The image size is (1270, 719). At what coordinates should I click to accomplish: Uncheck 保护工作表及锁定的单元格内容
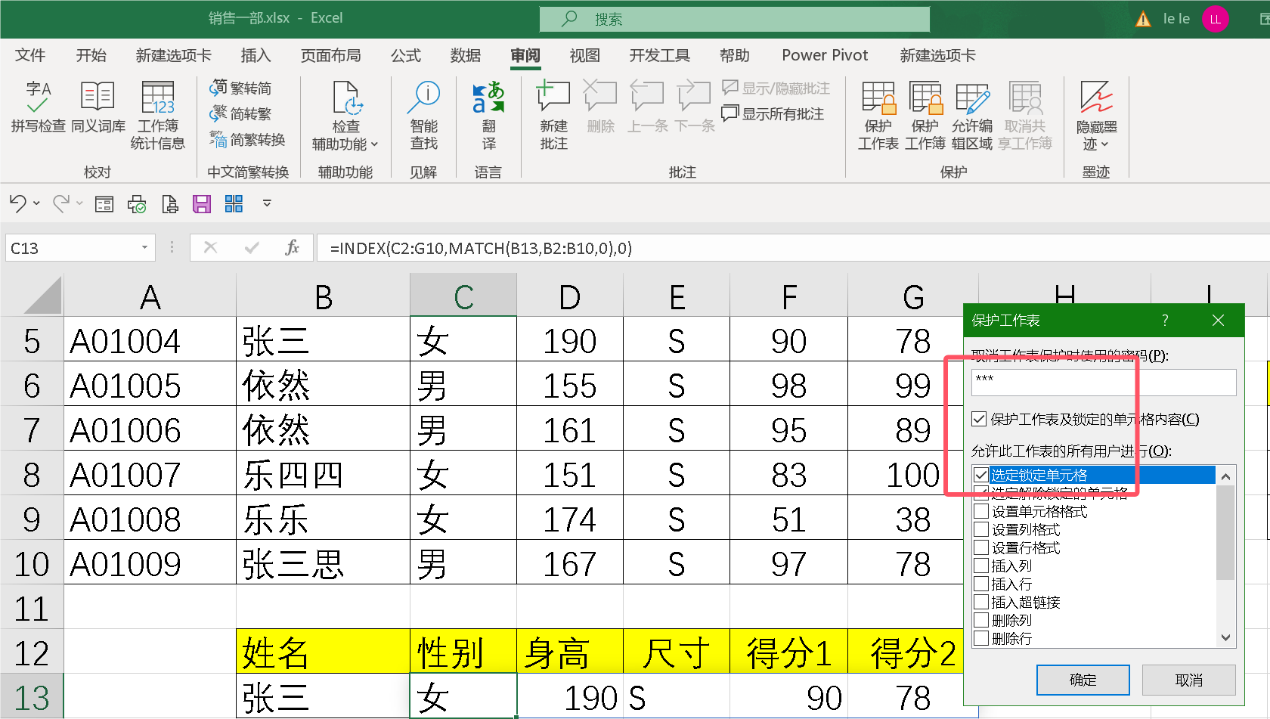(979, 418)
